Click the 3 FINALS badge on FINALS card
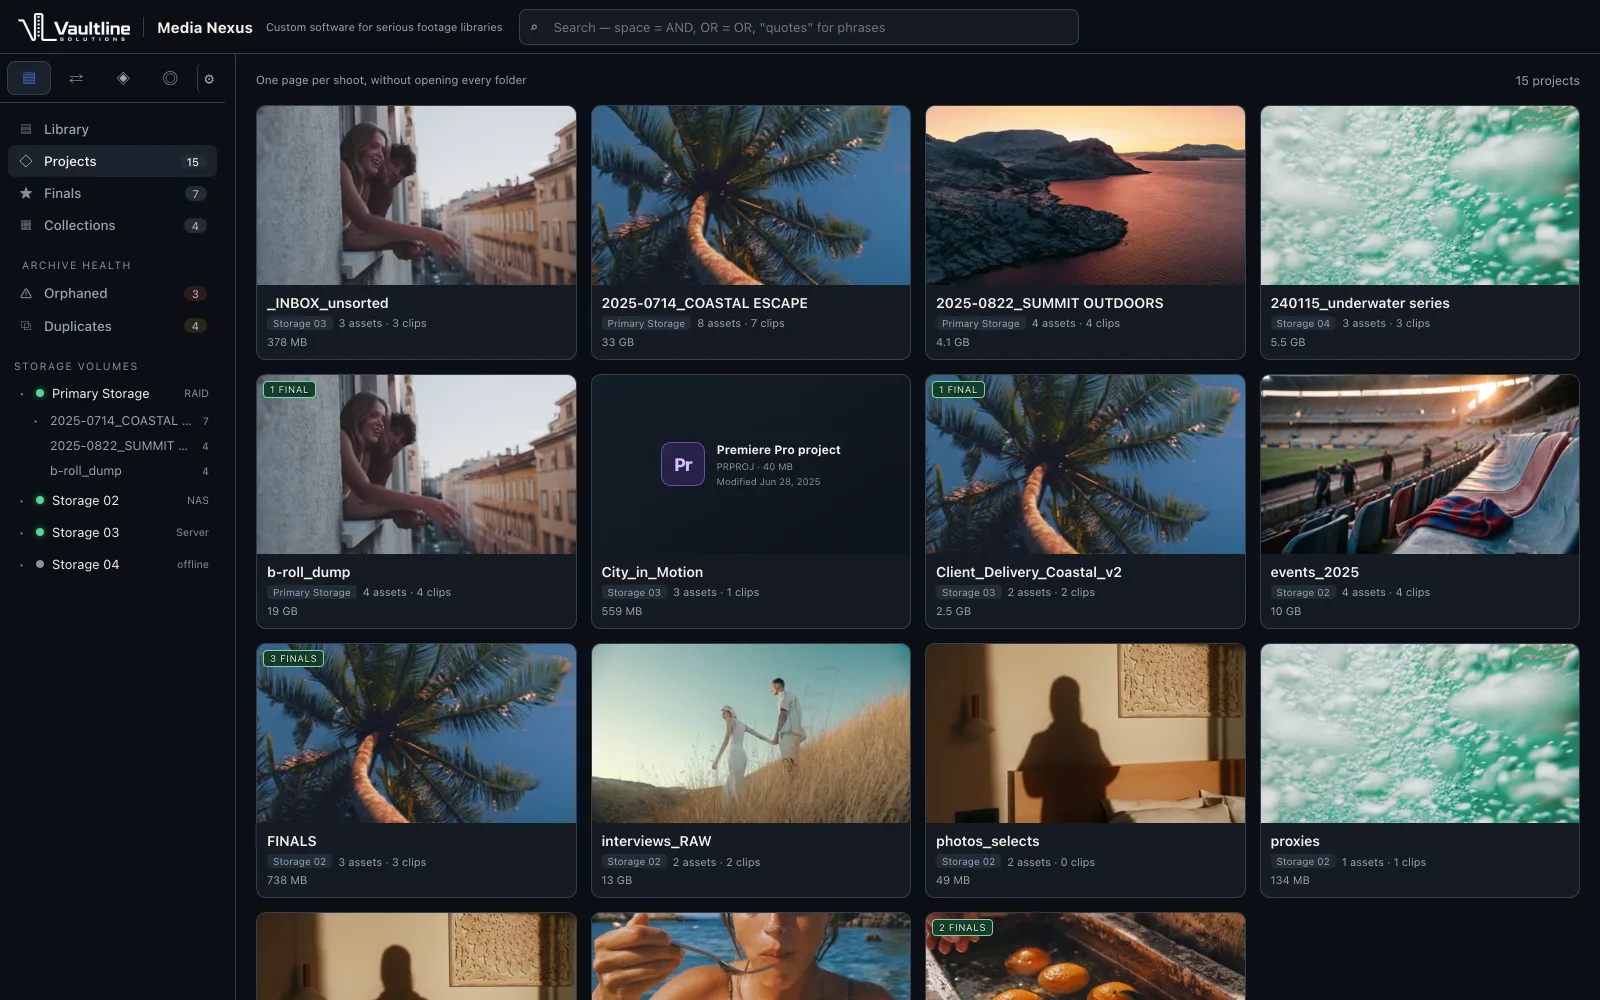 click(293, 659)
